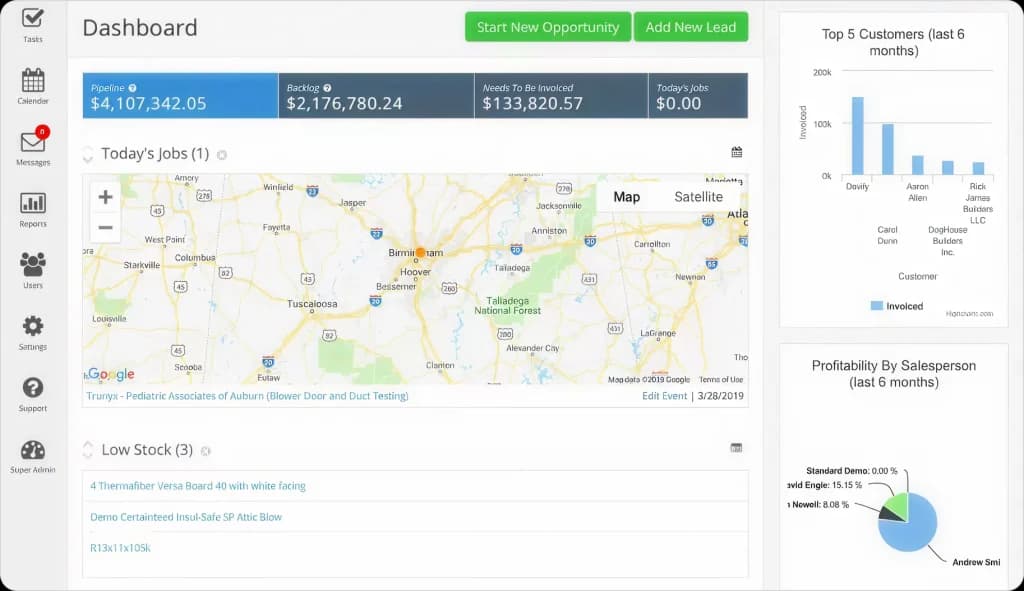1024x591 pixels.
Task: Open the calendar icon on Today's Jobs widget
Action: point(737,151)
